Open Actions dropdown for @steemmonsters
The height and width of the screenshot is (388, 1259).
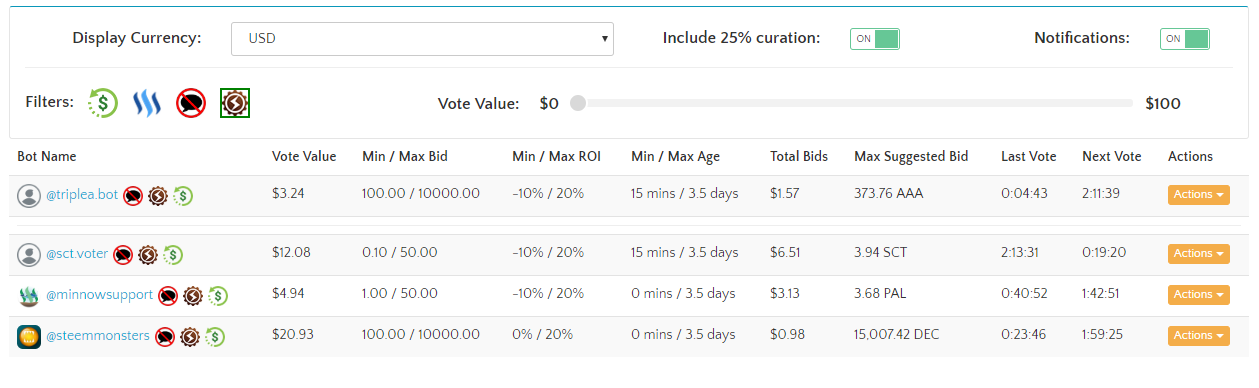click(x=1198, y=336)
